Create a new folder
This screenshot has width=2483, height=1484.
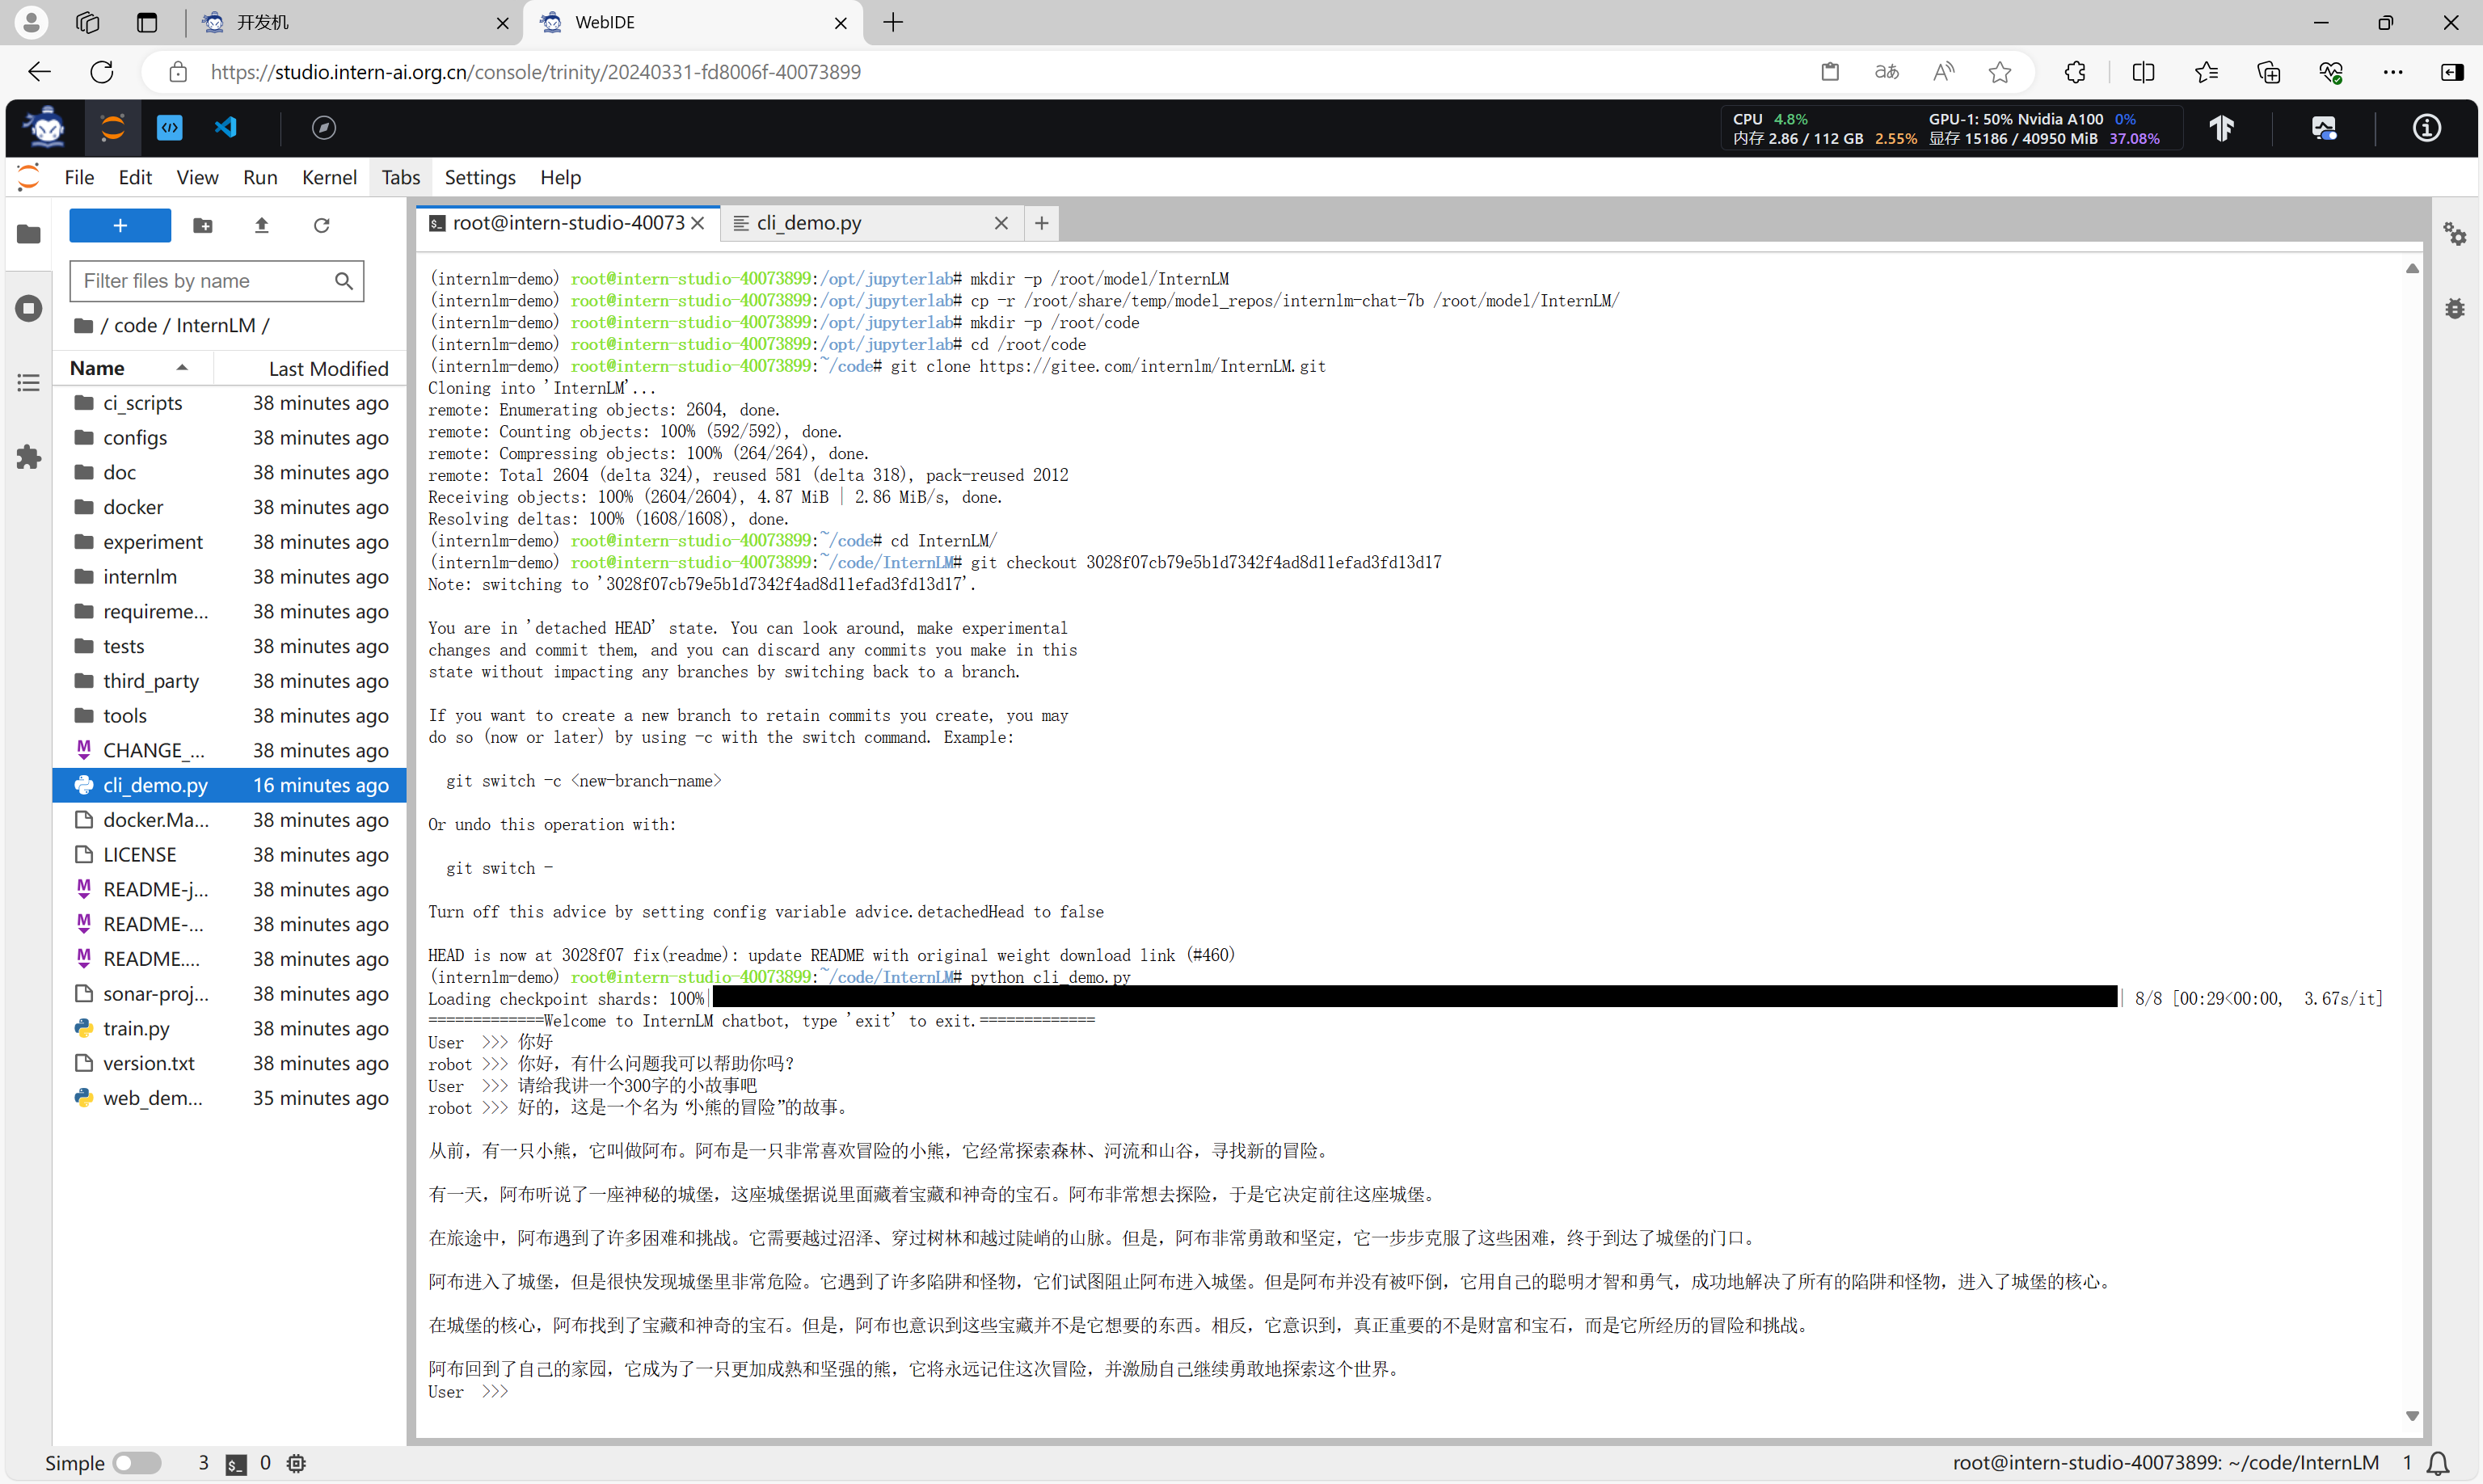pyautogui.click(x=203, y=225)
